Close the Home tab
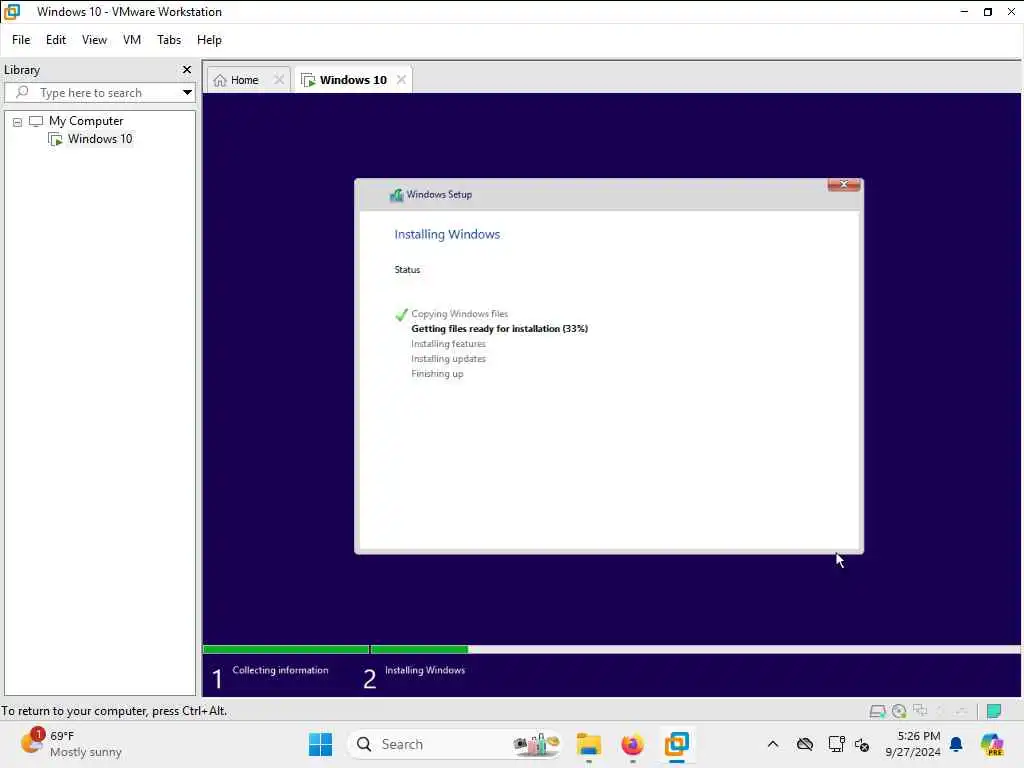 (x=279, y=80)
